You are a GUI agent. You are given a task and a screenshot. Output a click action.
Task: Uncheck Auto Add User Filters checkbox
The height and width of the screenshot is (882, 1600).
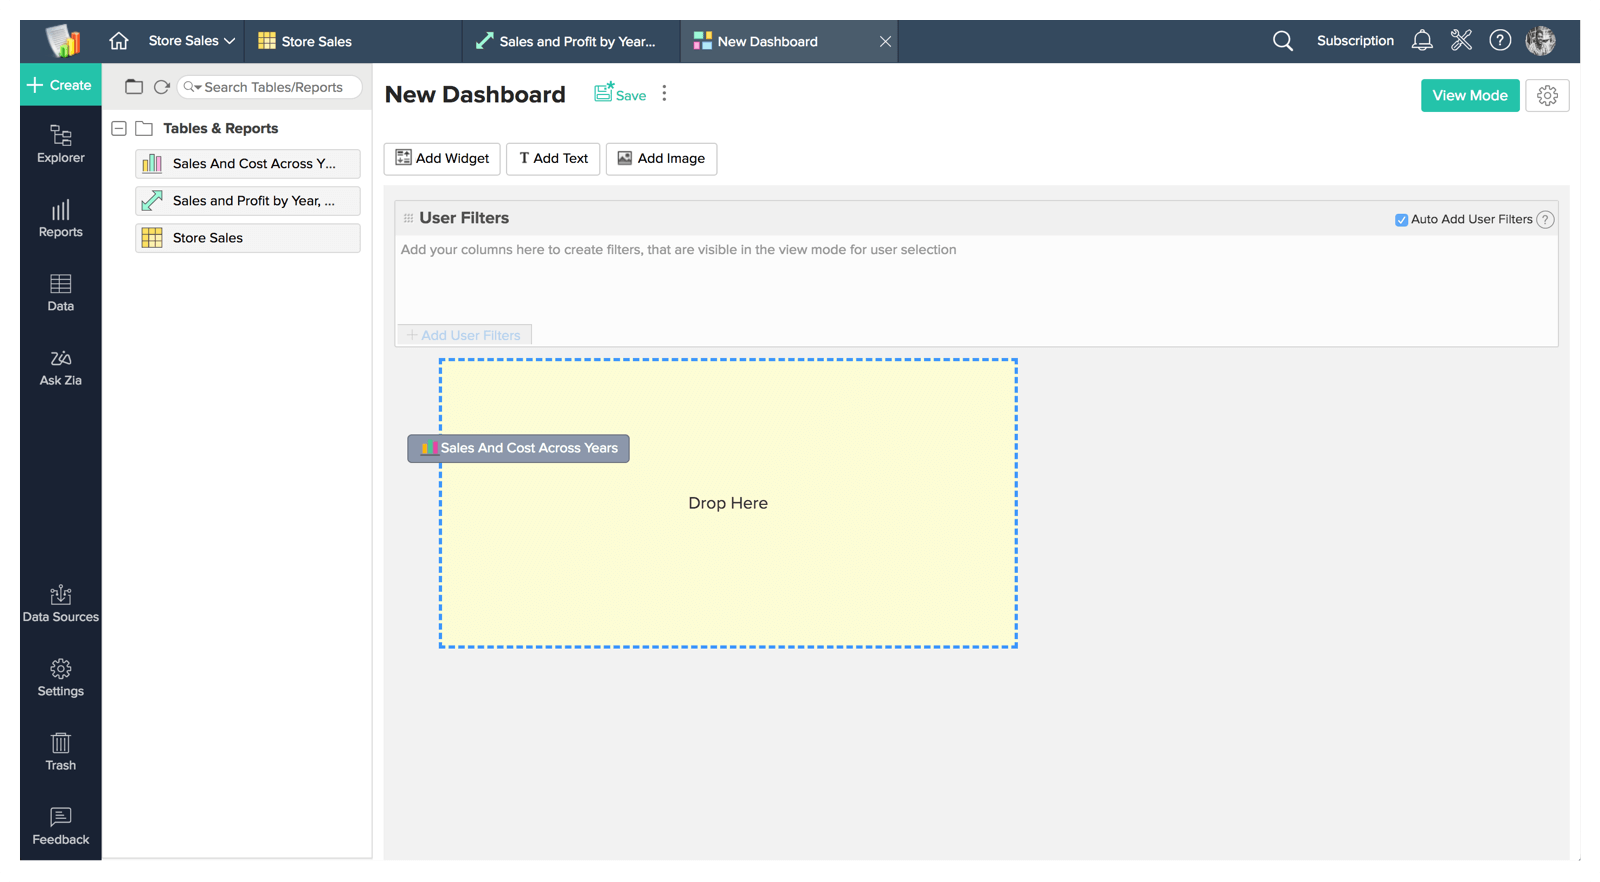pos(1401,220)
